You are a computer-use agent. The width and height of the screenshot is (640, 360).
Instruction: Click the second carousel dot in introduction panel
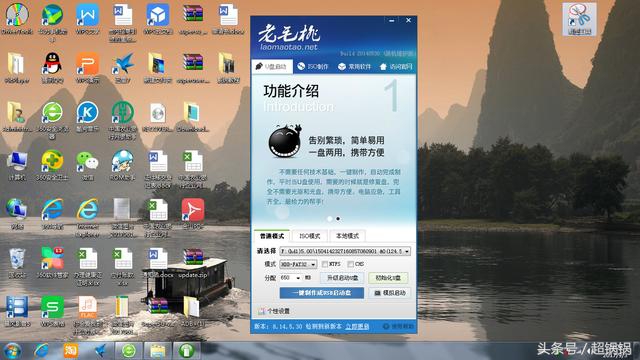[338, 219]
